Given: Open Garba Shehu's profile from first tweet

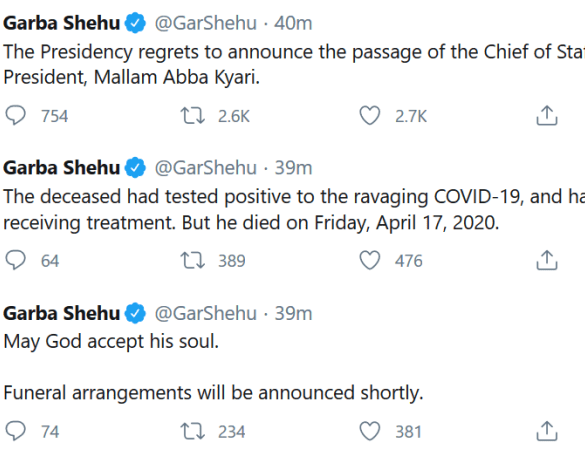Looking at the screenshot, I should click(62, 23).
